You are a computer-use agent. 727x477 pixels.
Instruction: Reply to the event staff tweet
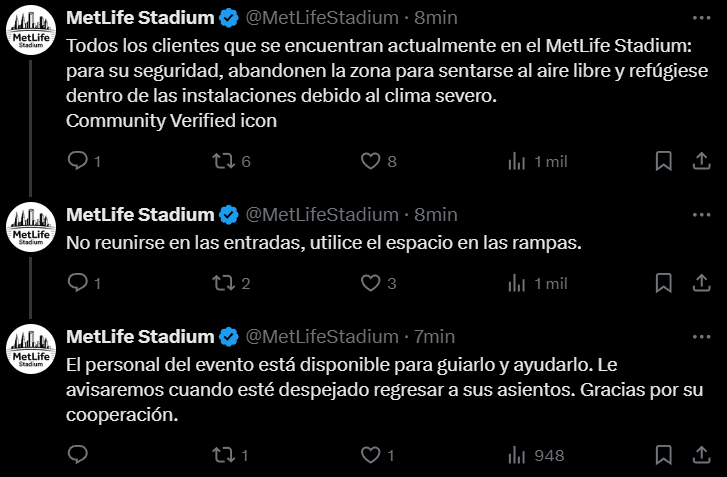click(x=78, y=455)
